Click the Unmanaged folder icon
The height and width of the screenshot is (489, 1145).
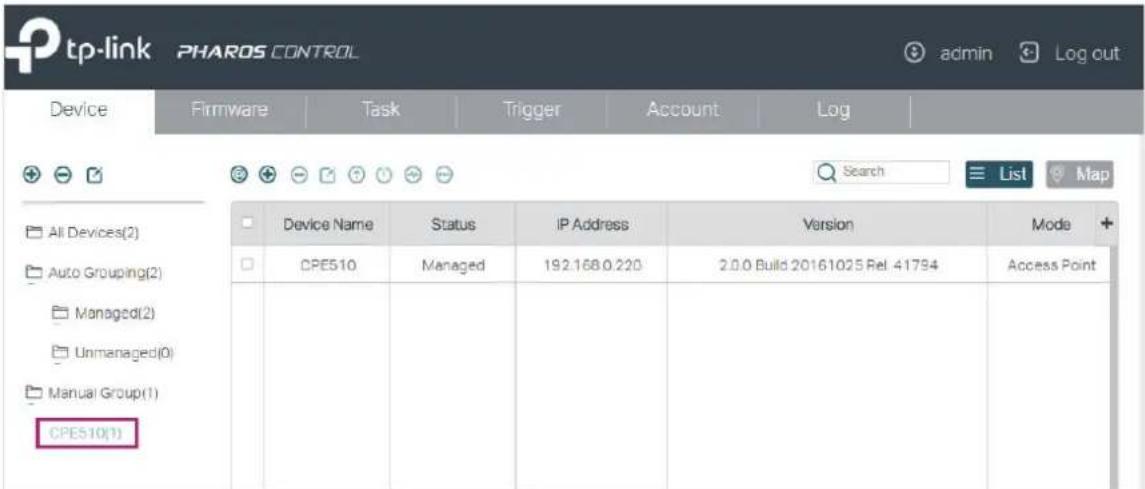point(60,353)
